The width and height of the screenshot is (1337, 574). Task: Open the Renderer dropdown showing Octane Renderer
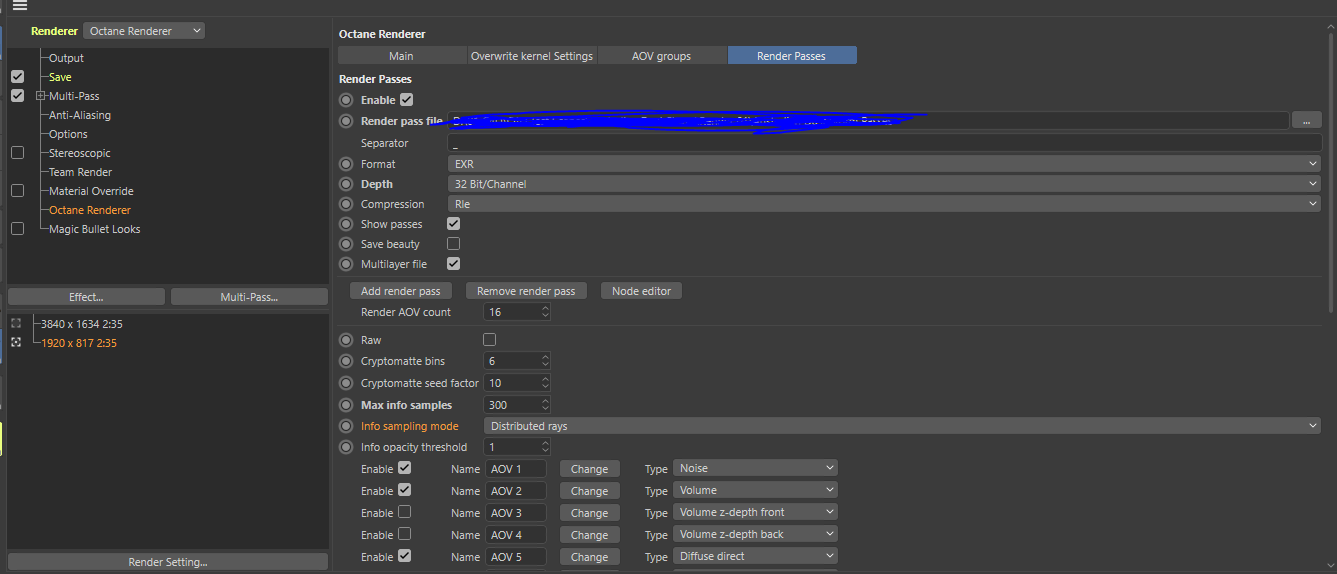(x=144, y=31)
